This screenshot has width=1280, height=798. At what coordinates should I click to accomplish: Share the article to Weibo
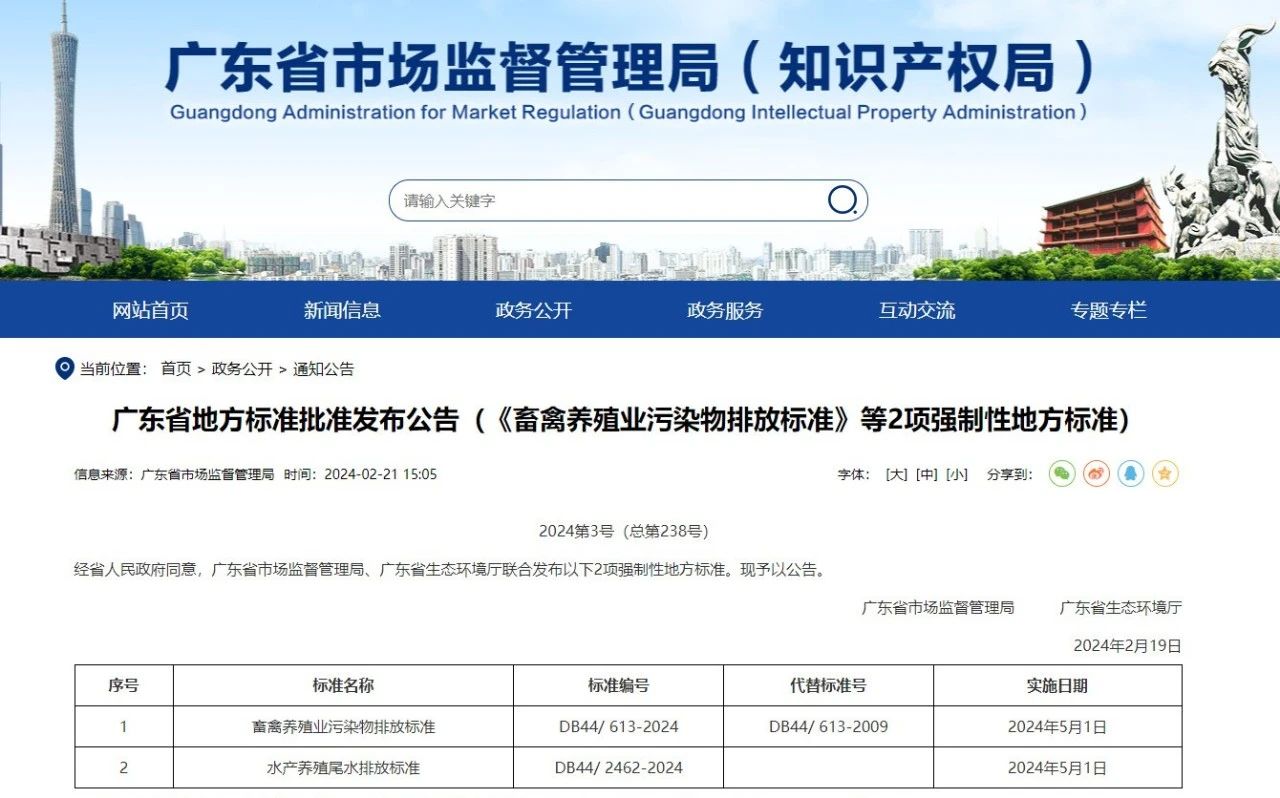[1096, 474]
